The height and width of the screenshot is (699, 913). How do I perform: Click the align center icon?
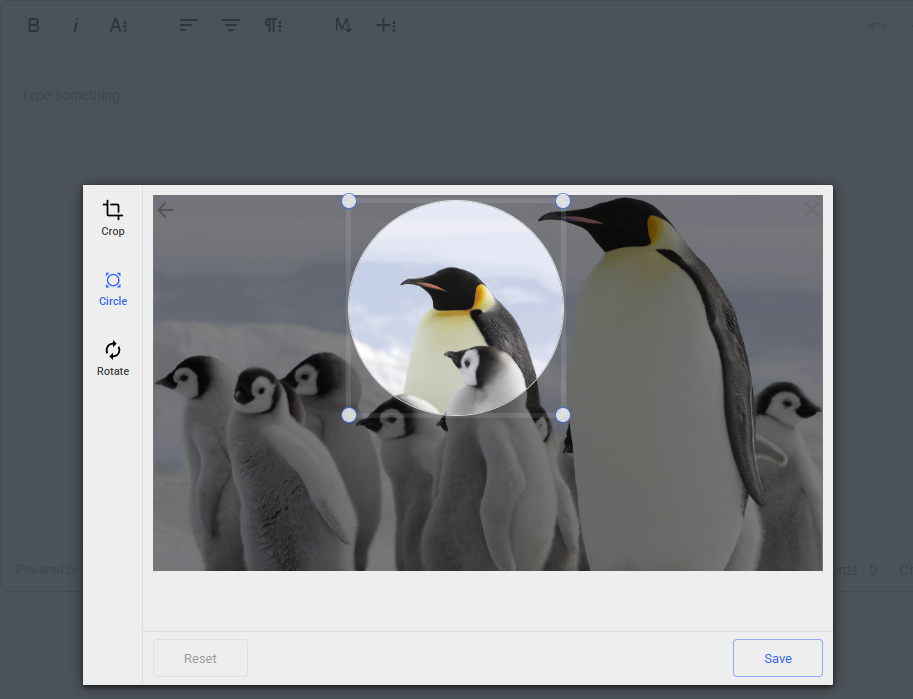[231, 26]
